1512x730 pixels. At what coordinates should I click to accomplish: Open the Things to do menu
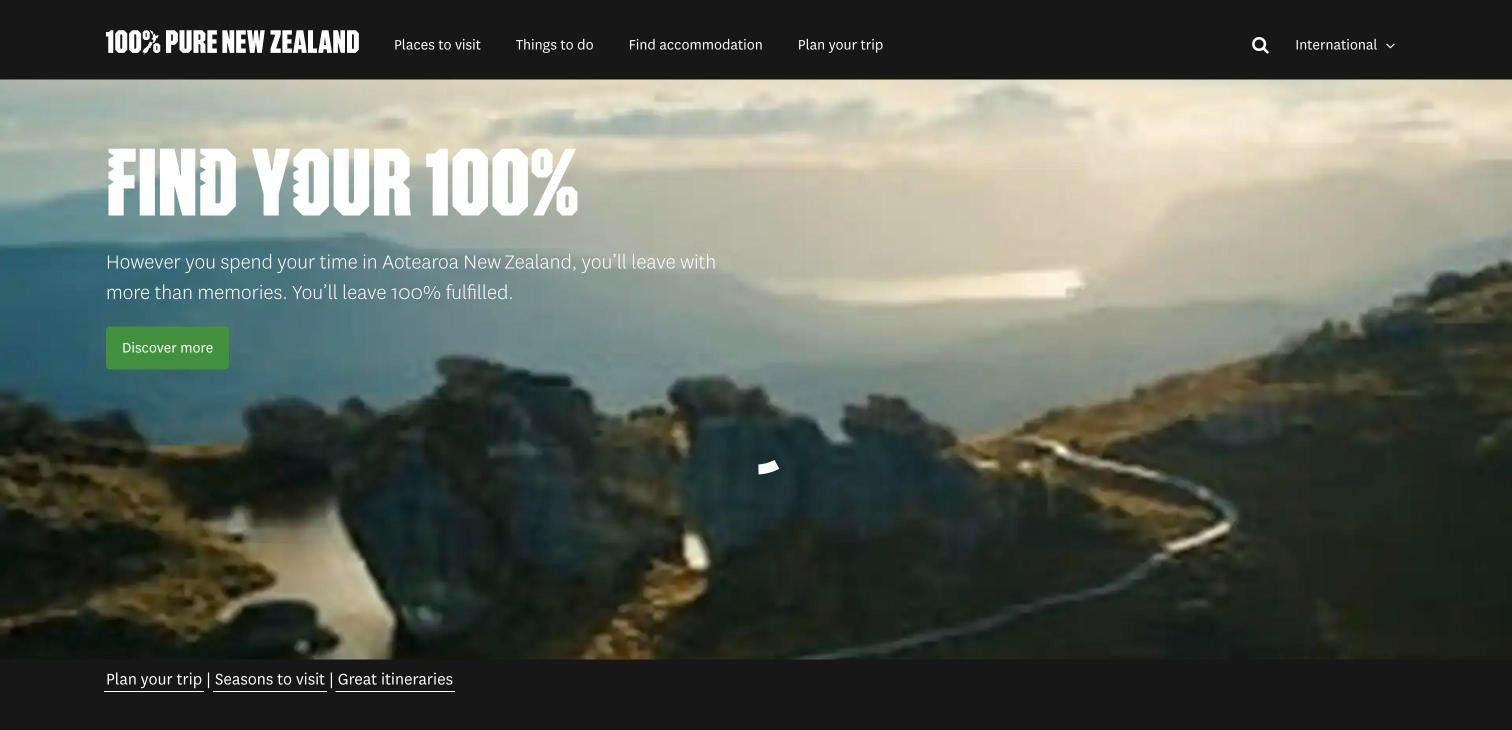554,45
